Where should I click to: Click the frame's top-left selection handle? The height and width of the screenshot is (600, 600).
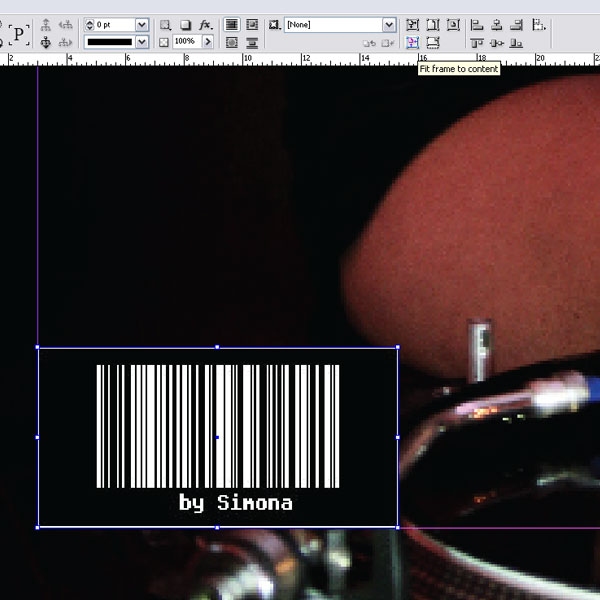[38, 347]
